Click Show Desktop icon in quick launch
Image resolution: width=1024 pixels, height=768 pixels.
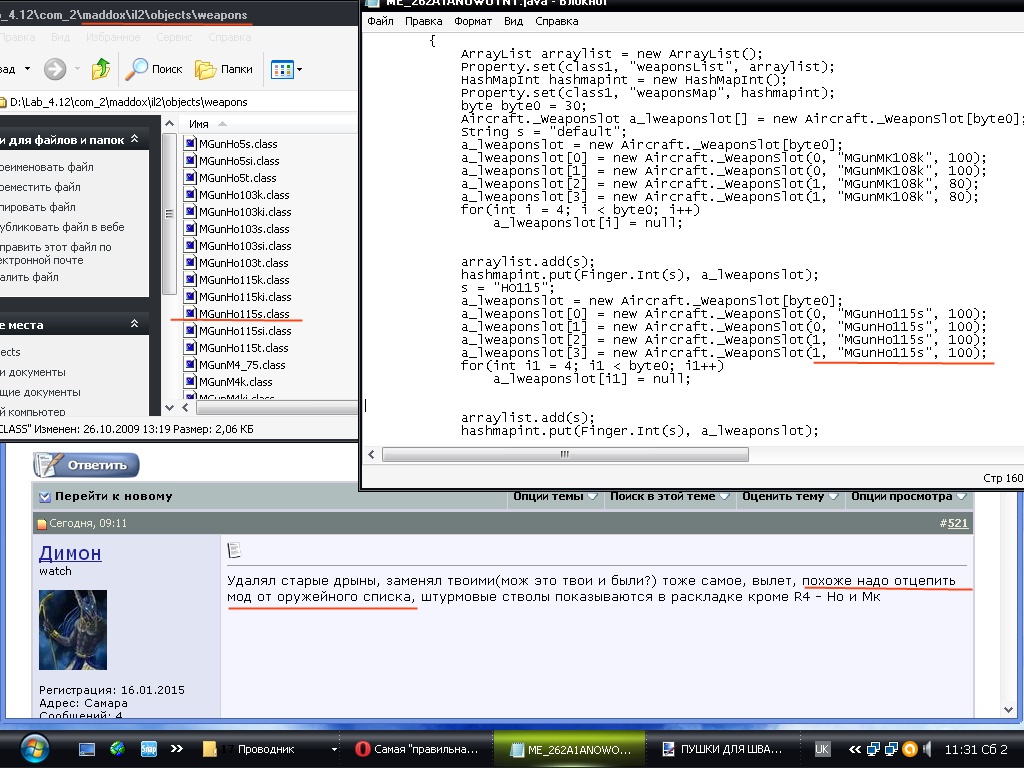pyautogui.click(x=87, y=749)
